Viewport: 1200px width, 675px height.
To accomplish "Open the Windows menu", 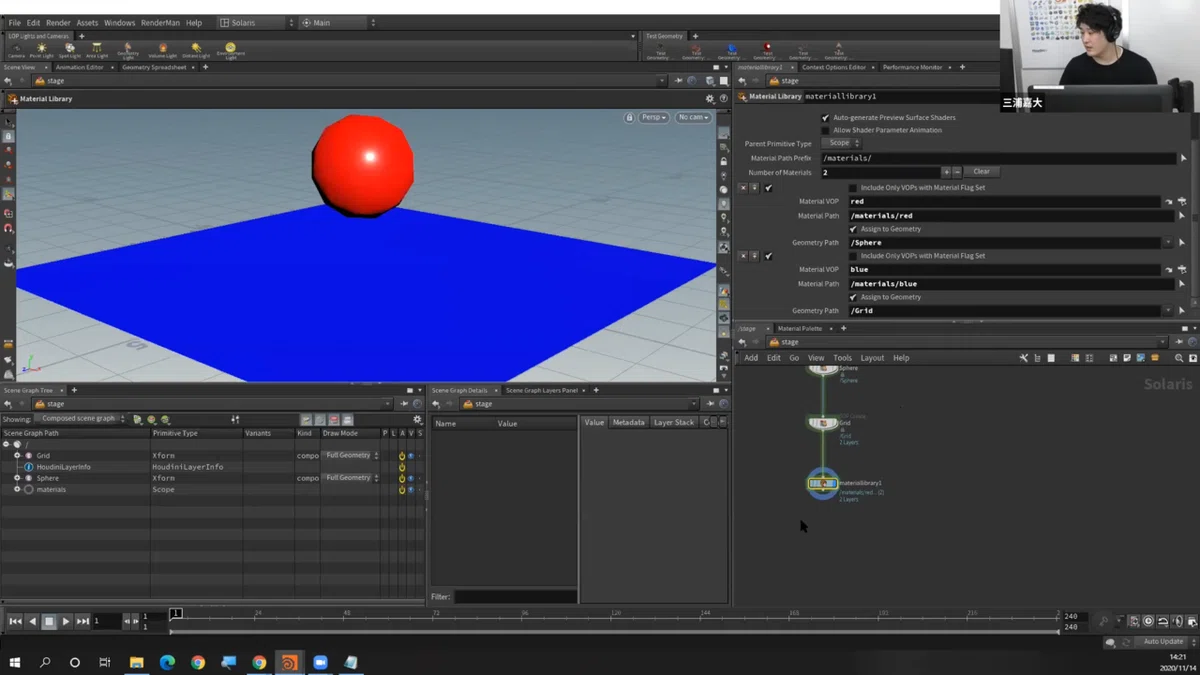I will click(119, 22).
